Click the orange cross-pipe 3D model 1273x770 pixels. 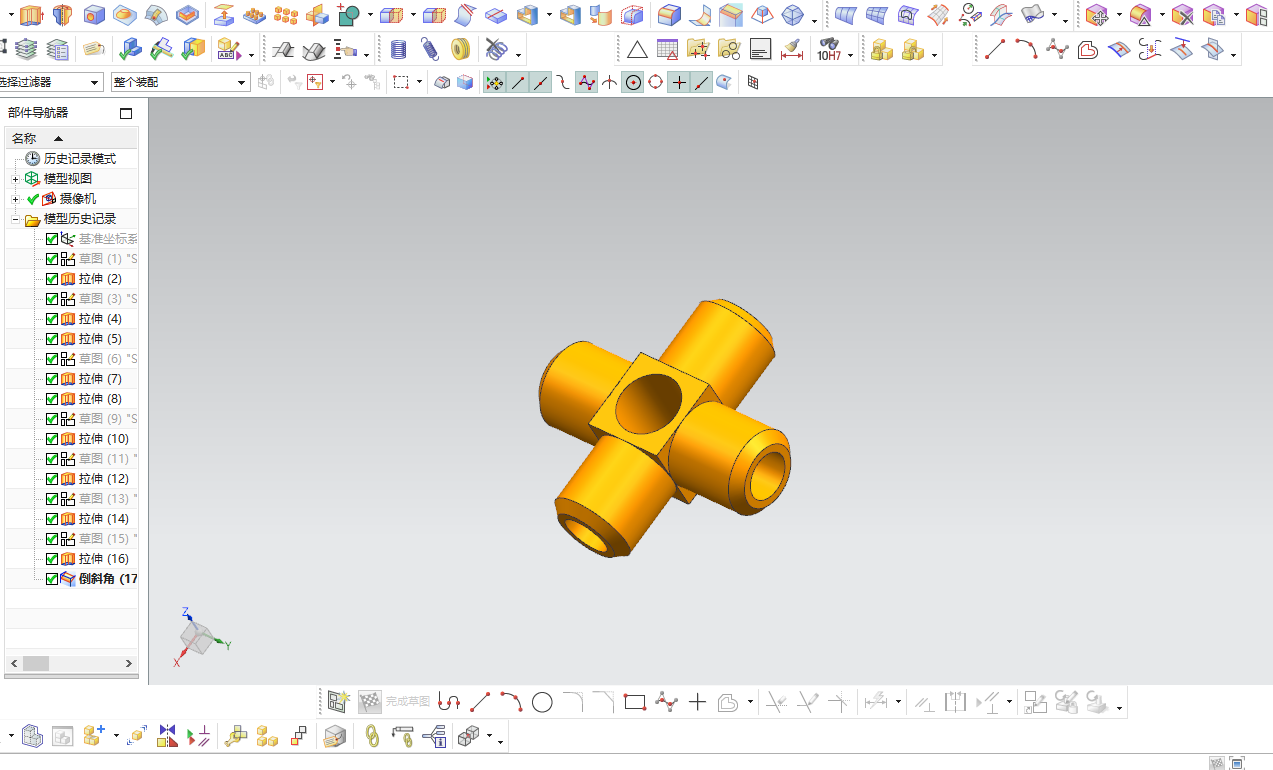click(665, 427)
